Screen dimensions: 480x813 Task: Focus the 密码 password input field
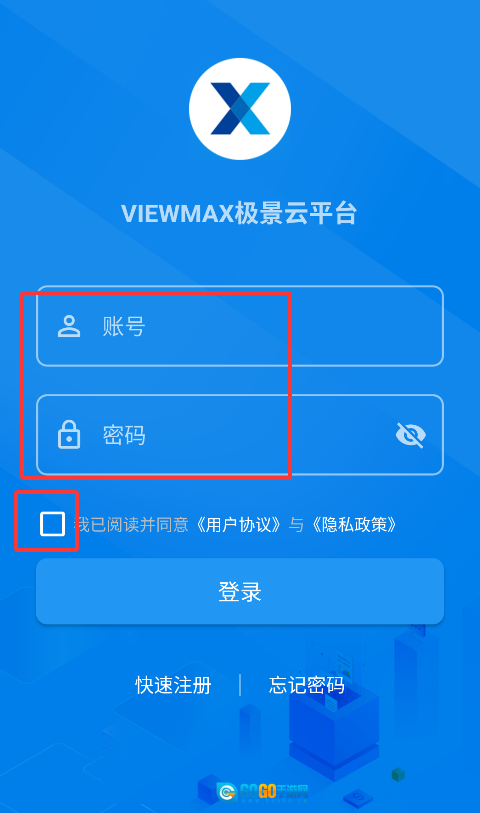click(240, 434)
